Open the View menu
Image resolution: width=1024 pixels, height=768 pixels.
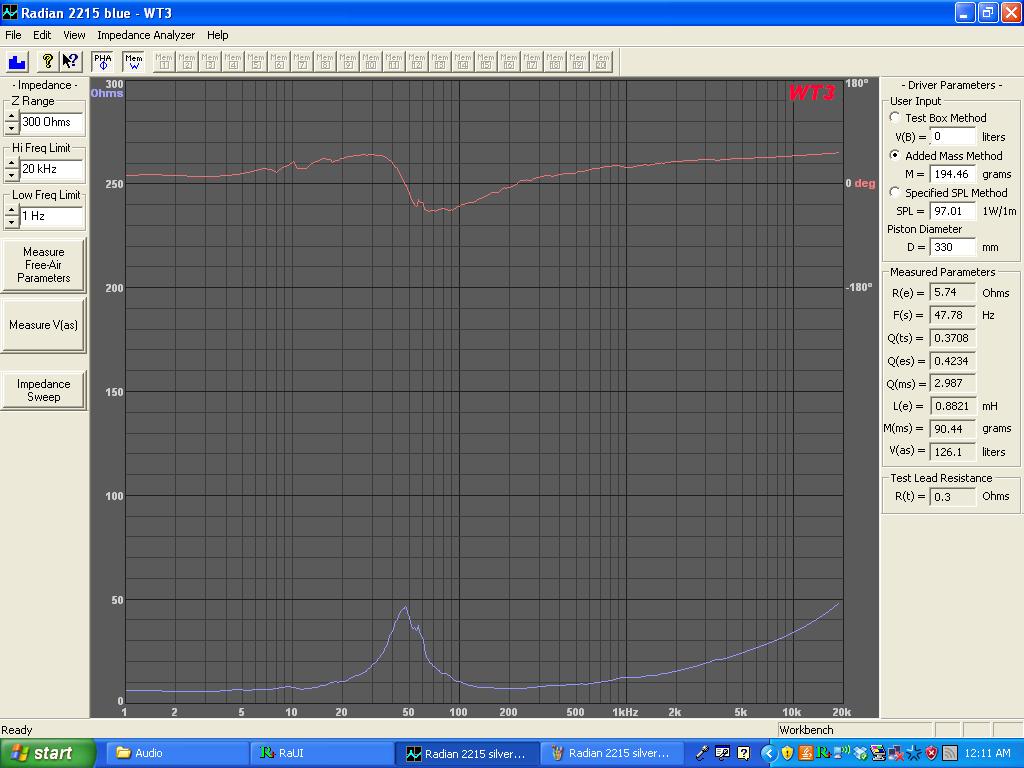(x=74, y=35)
